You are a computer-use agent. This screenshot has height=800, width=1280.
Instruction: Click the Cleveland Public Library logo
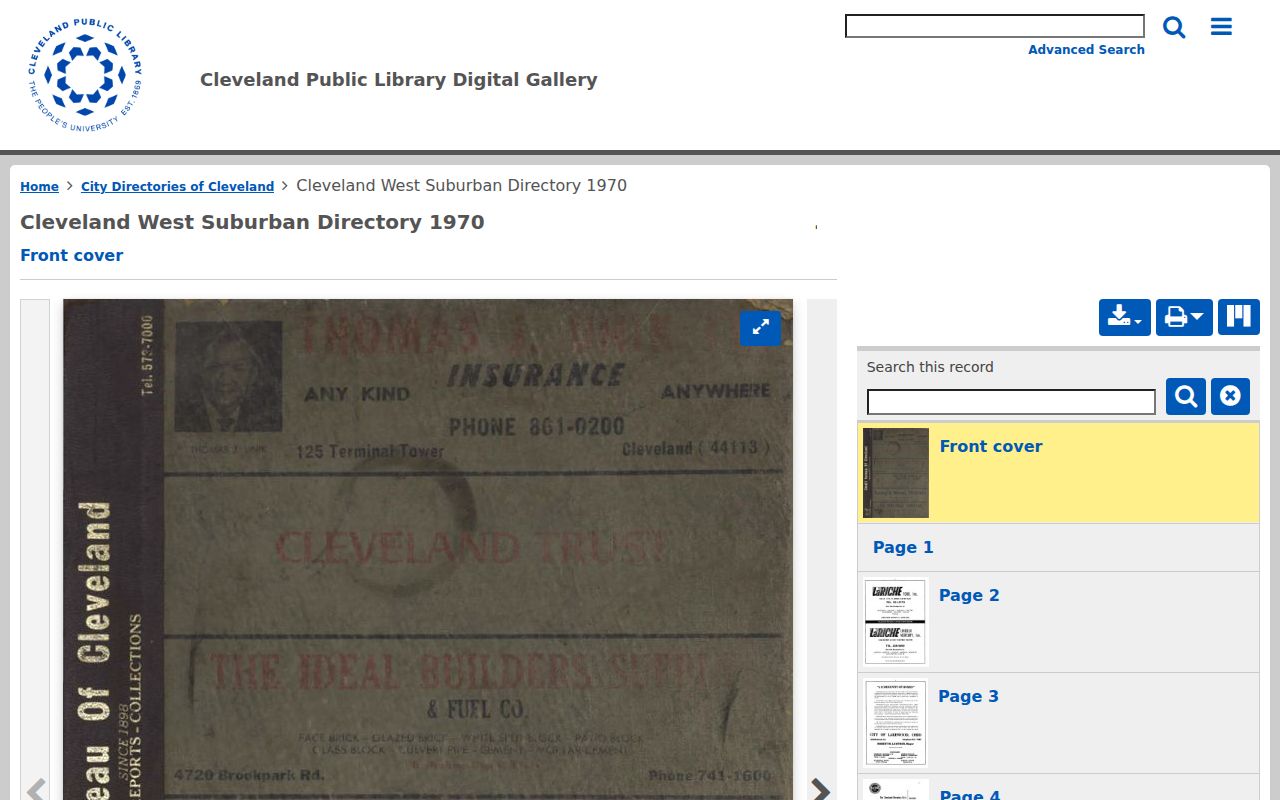click(x=85, y=76)
